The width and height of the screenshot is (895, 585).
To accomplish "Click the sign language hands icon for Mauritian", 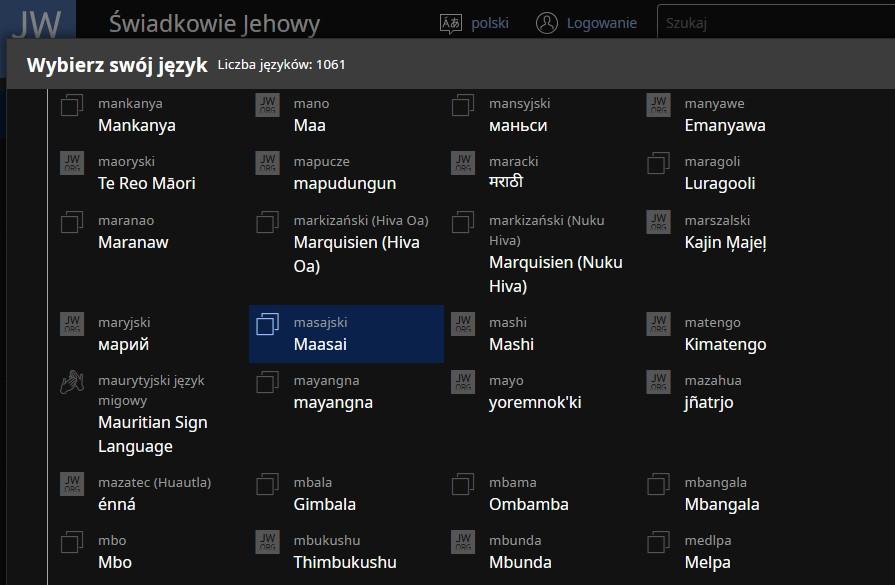I will (x=72, y=382).
